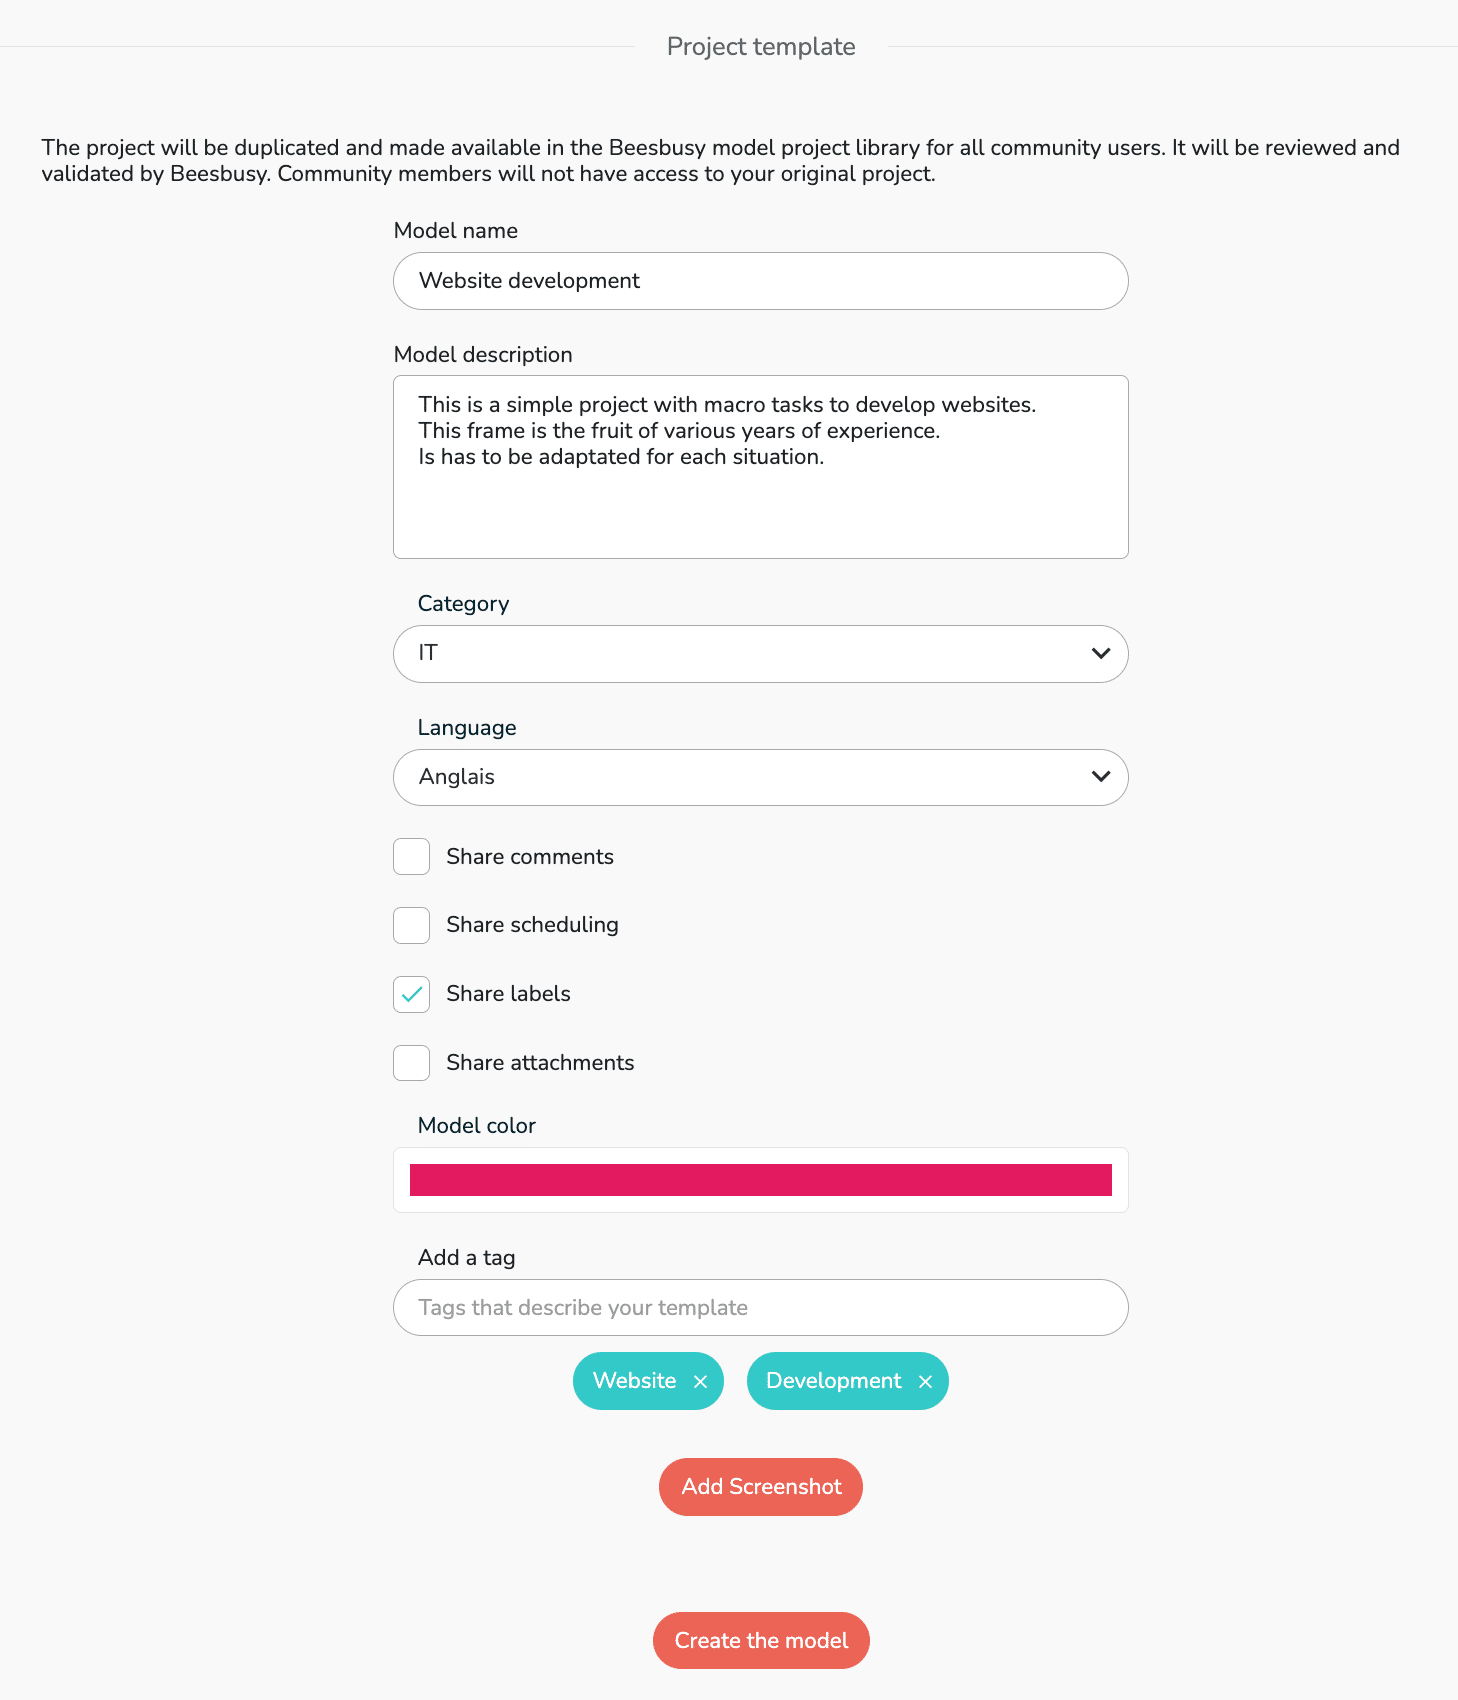Enable the Share attachments checkbox
The height and width of the screenshot is (1700, 1458).
click(x=411, y=1063)
